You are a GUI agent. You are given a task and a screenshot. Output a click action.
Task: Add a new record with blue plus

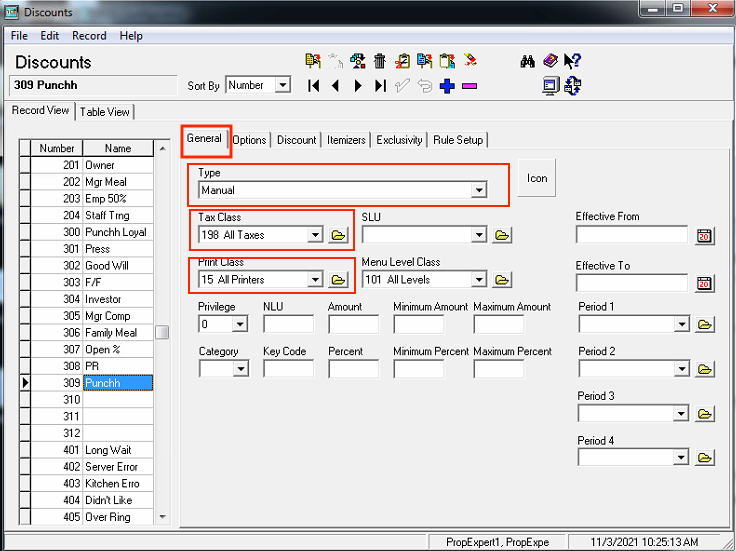click(x=447, y=86)
